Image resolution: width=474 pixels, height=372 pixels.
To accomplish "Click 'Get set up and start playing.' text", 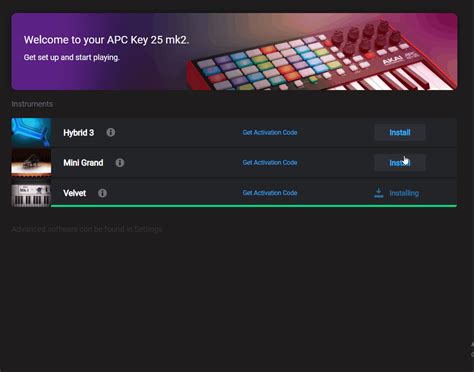I will [x=71, y=57].
